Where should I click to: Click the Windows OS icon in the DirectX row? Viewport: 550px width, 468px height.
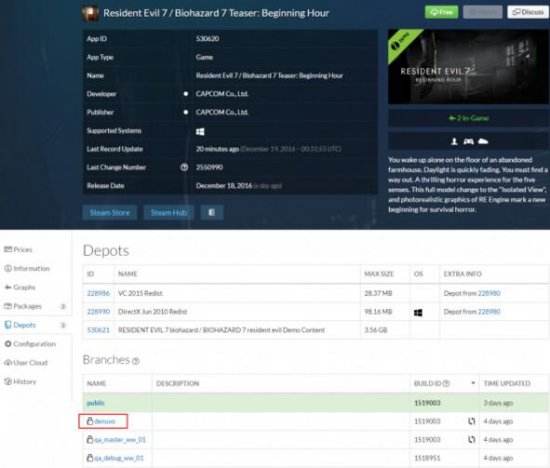point(418,312)
